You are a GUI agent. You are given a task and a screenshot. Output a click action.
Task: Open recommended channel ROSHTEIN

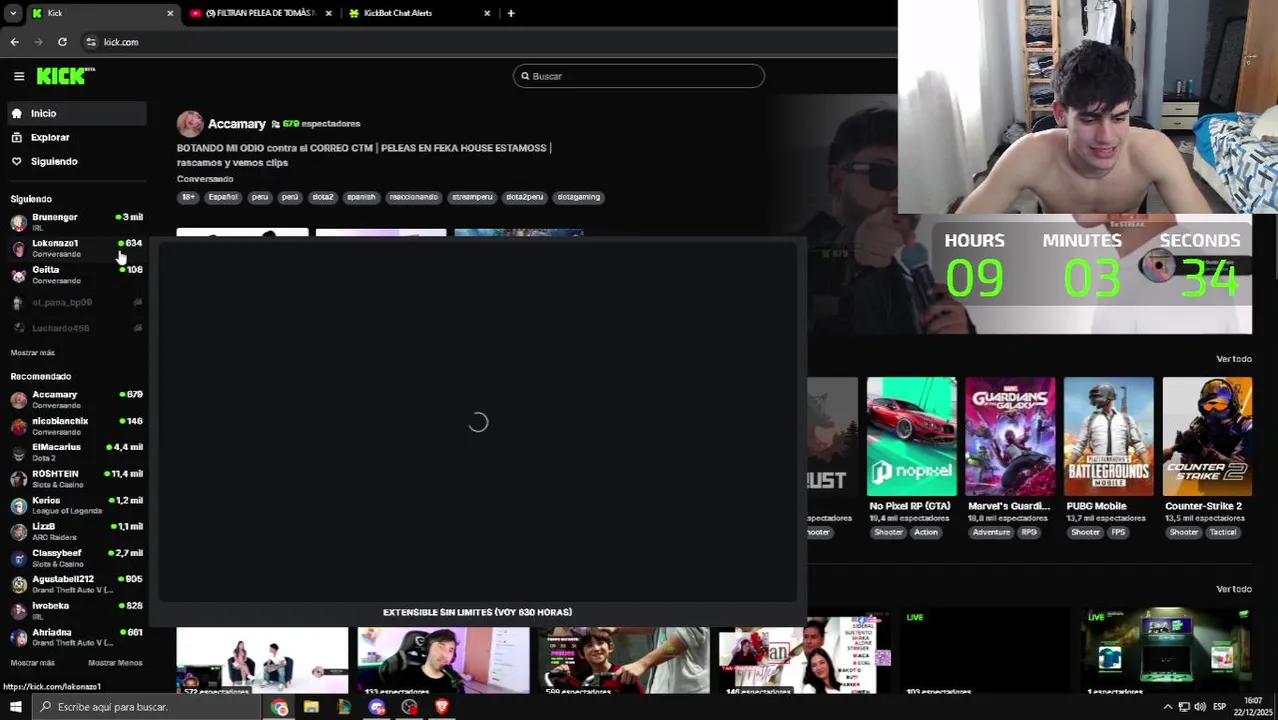[76, 479]
